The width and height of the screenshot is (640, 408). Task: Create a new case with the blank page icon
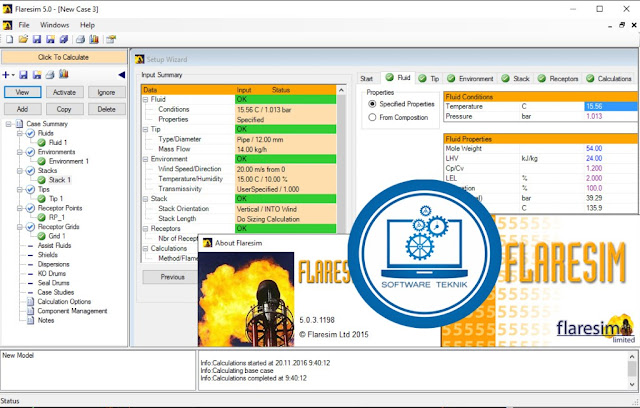click(9, 39)
